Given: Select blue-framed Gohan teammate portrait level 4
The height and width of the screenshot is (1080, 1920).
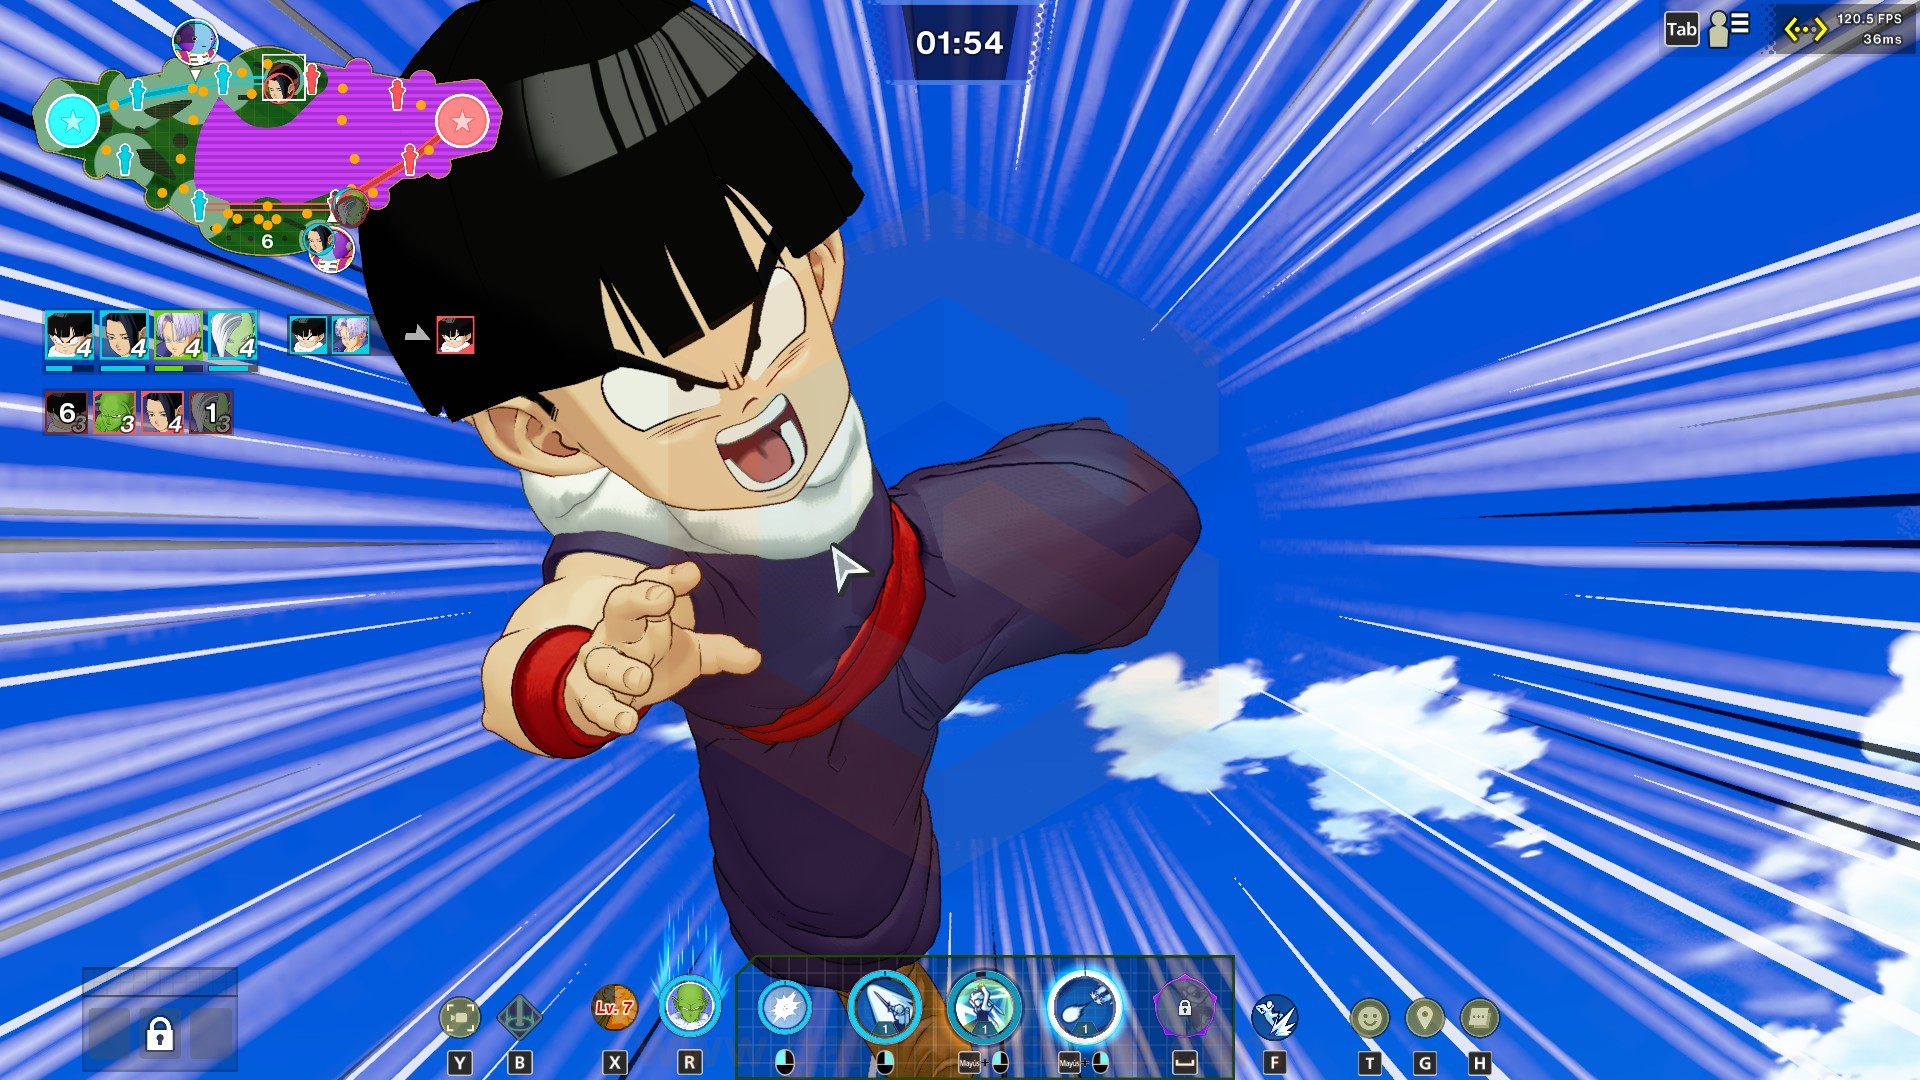Looking at the screenshot, I should click(x=69, y=335).
